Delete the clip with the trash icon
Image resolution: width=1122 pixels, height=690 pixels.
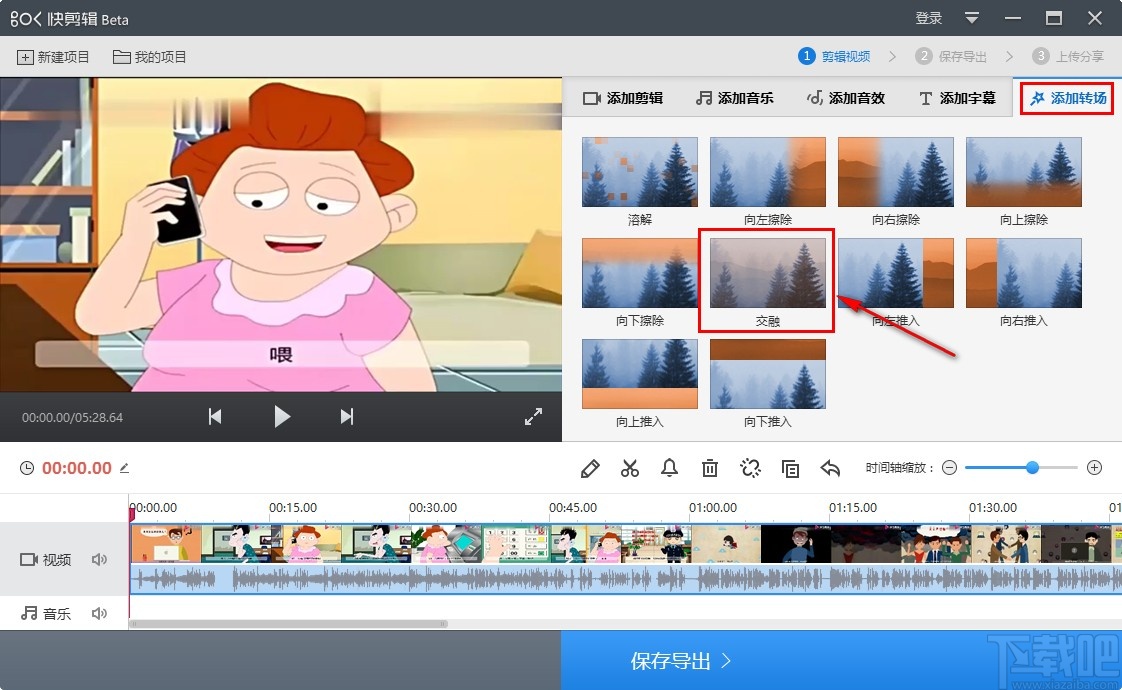coord(710,469)
